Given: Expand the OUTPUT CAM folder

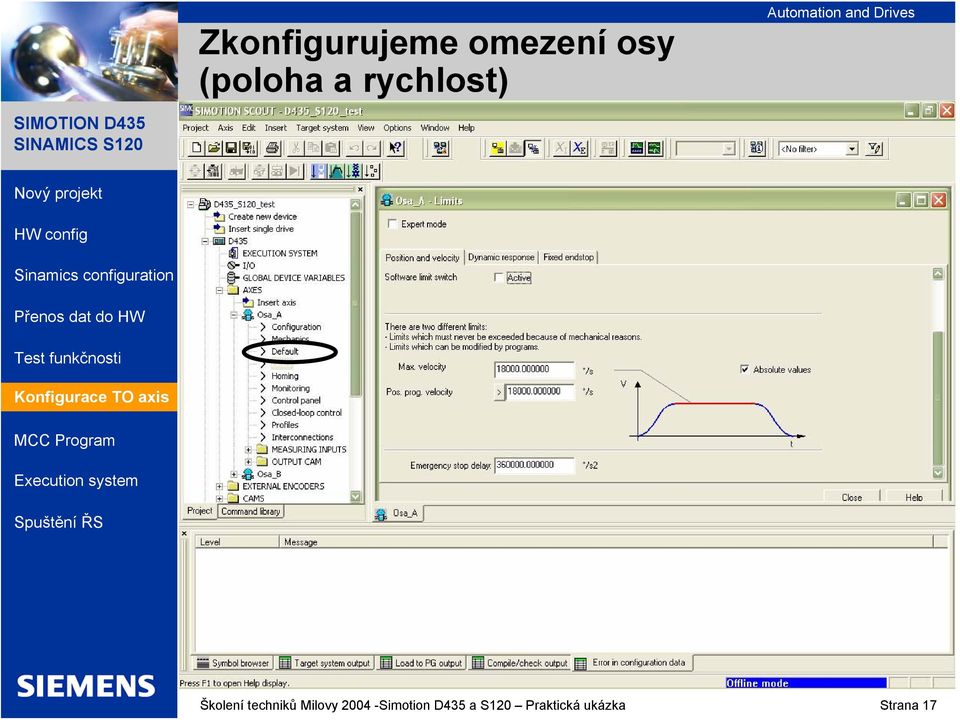Looking at the screenshot, I should click(249, 462).
